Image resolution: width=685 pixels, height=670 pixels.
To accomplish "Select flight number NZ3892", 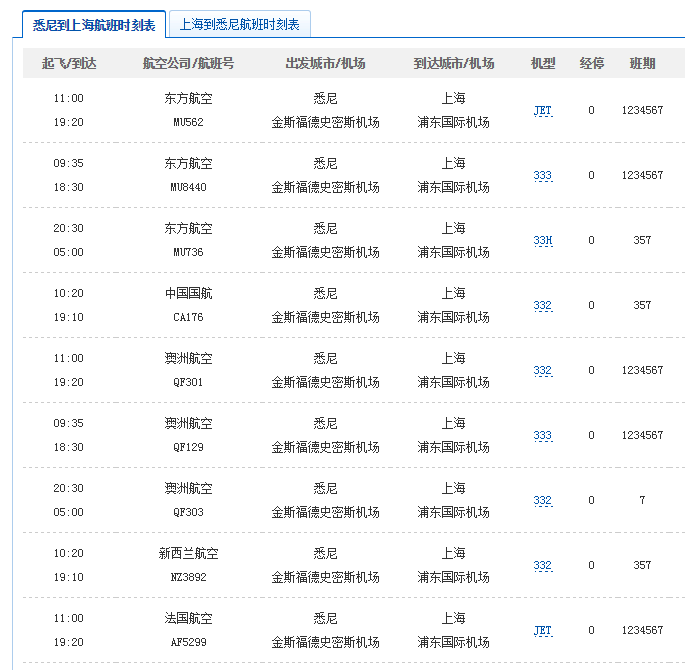I will 188,578.
